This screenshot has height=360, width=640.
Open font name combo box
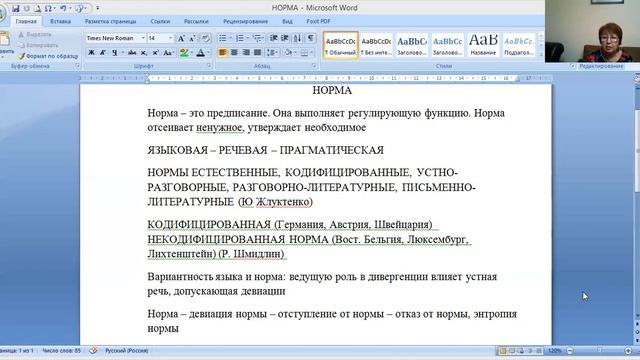[x=116, y=38]
